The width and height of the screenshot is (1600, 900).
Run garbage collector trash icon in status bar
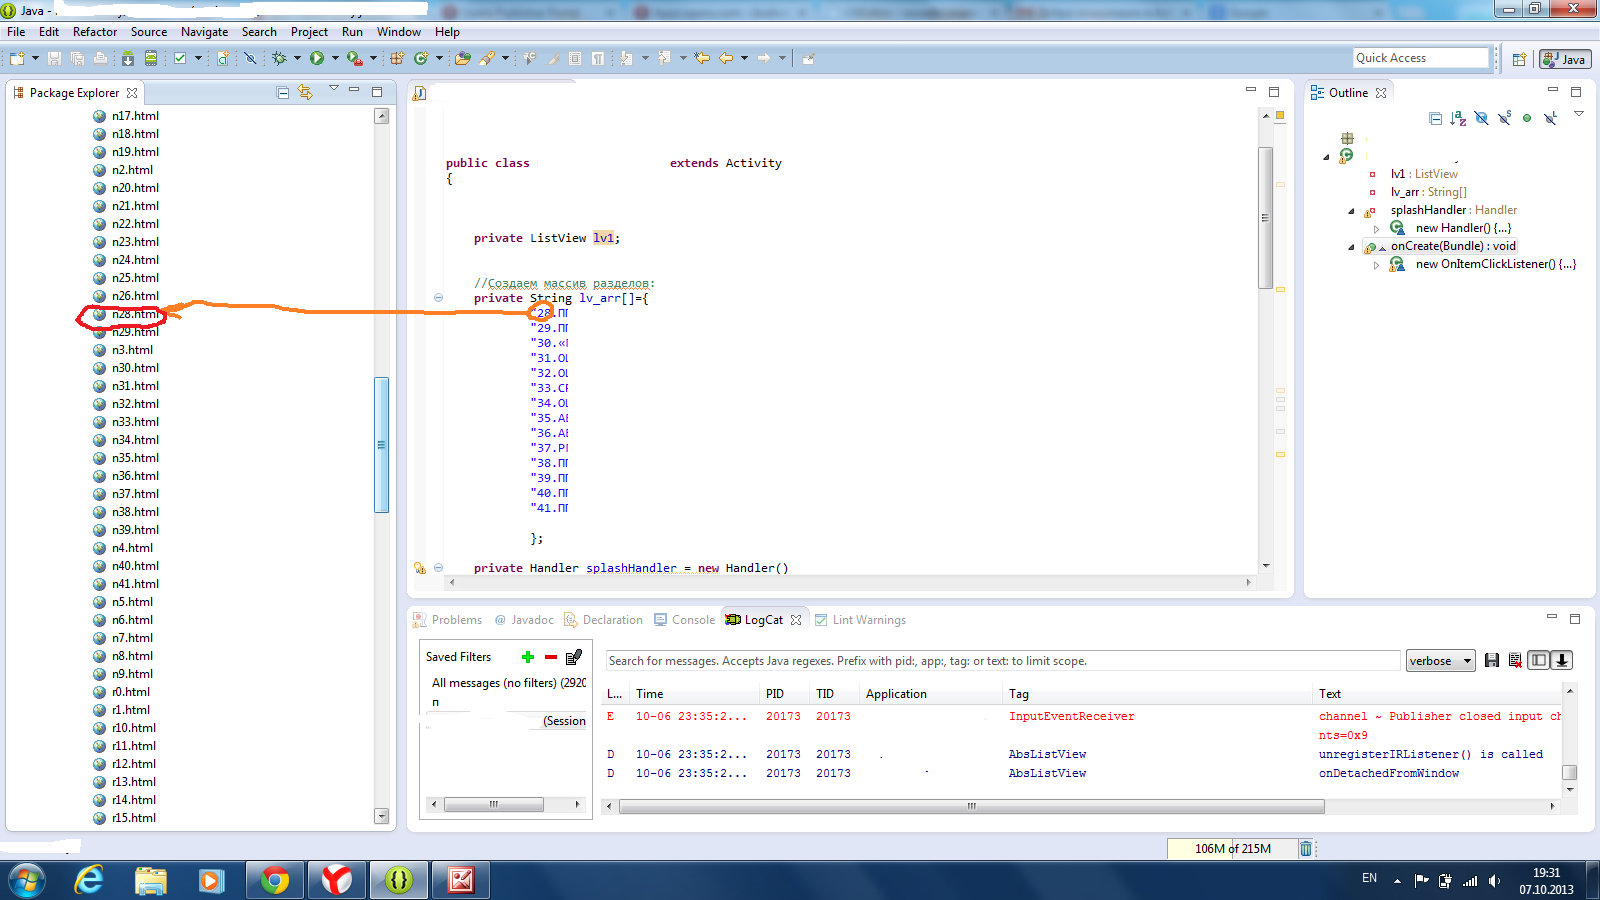(x=1305, y=849)
